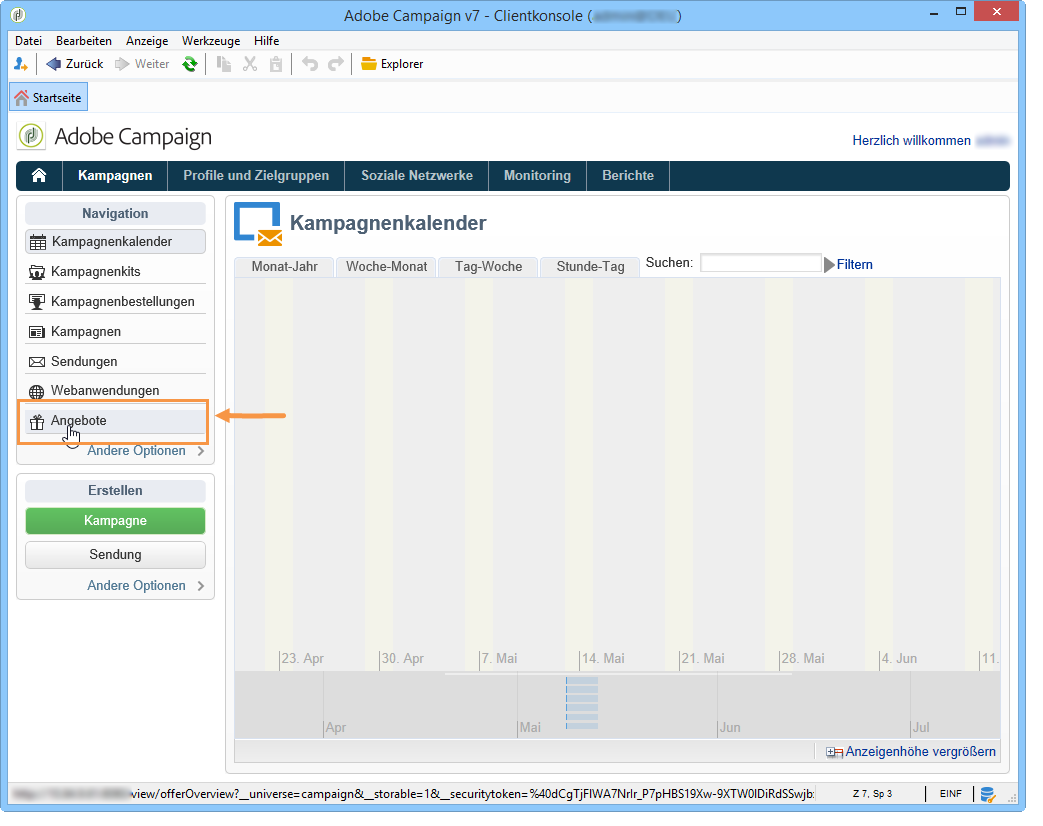Click the database status icon in status bar
The height and width of the screenshot is (826, 1043).
pos(988,794)
